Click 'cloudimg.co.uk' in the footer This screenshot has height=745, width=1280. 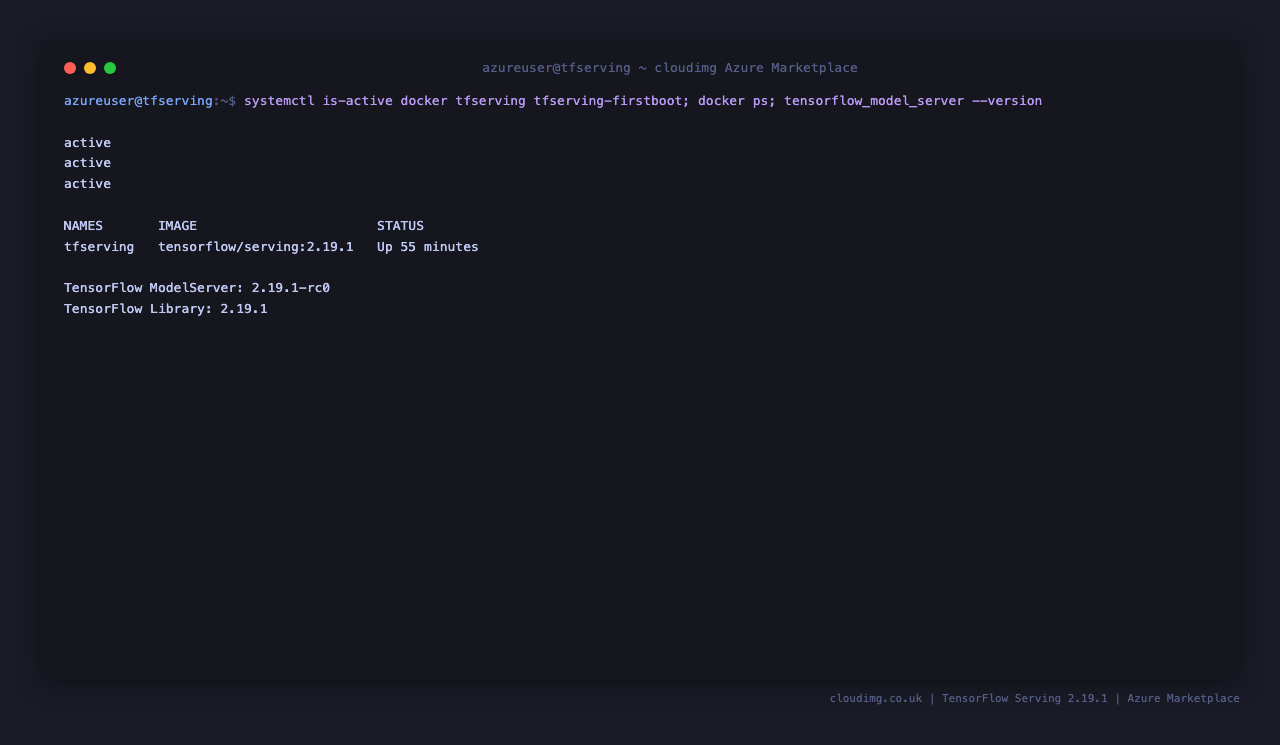pos(876,699)
